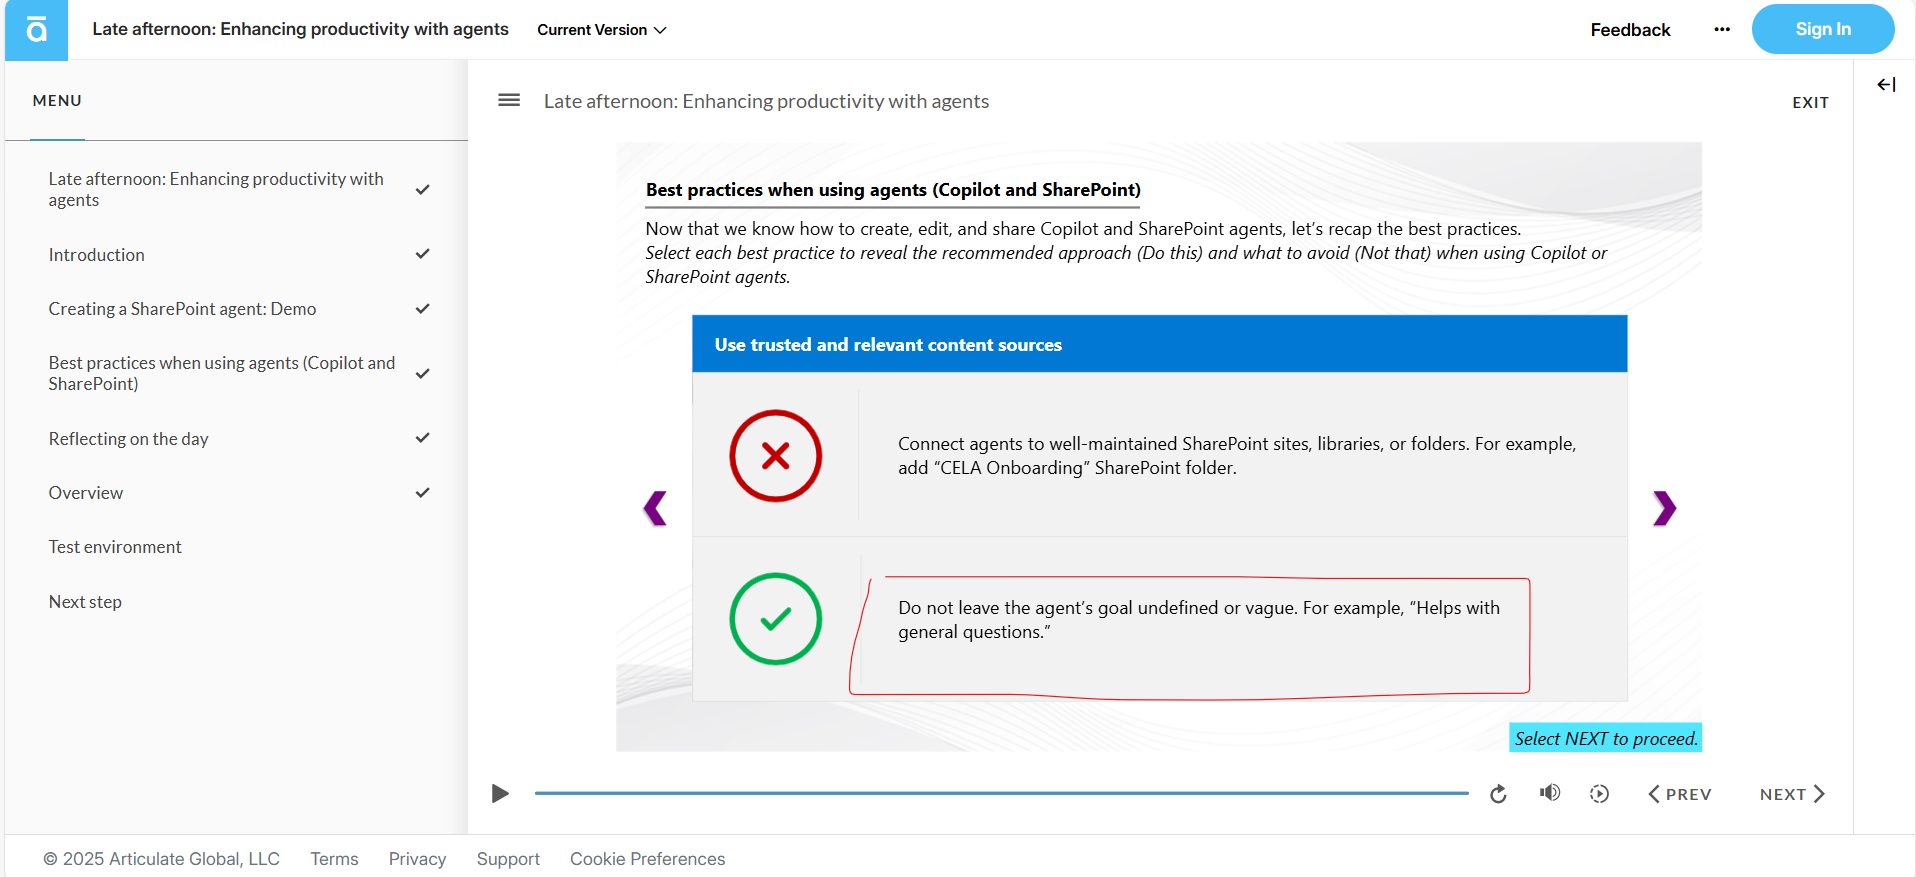Click the green checkmark 'Do this' icon

(776, 619)
